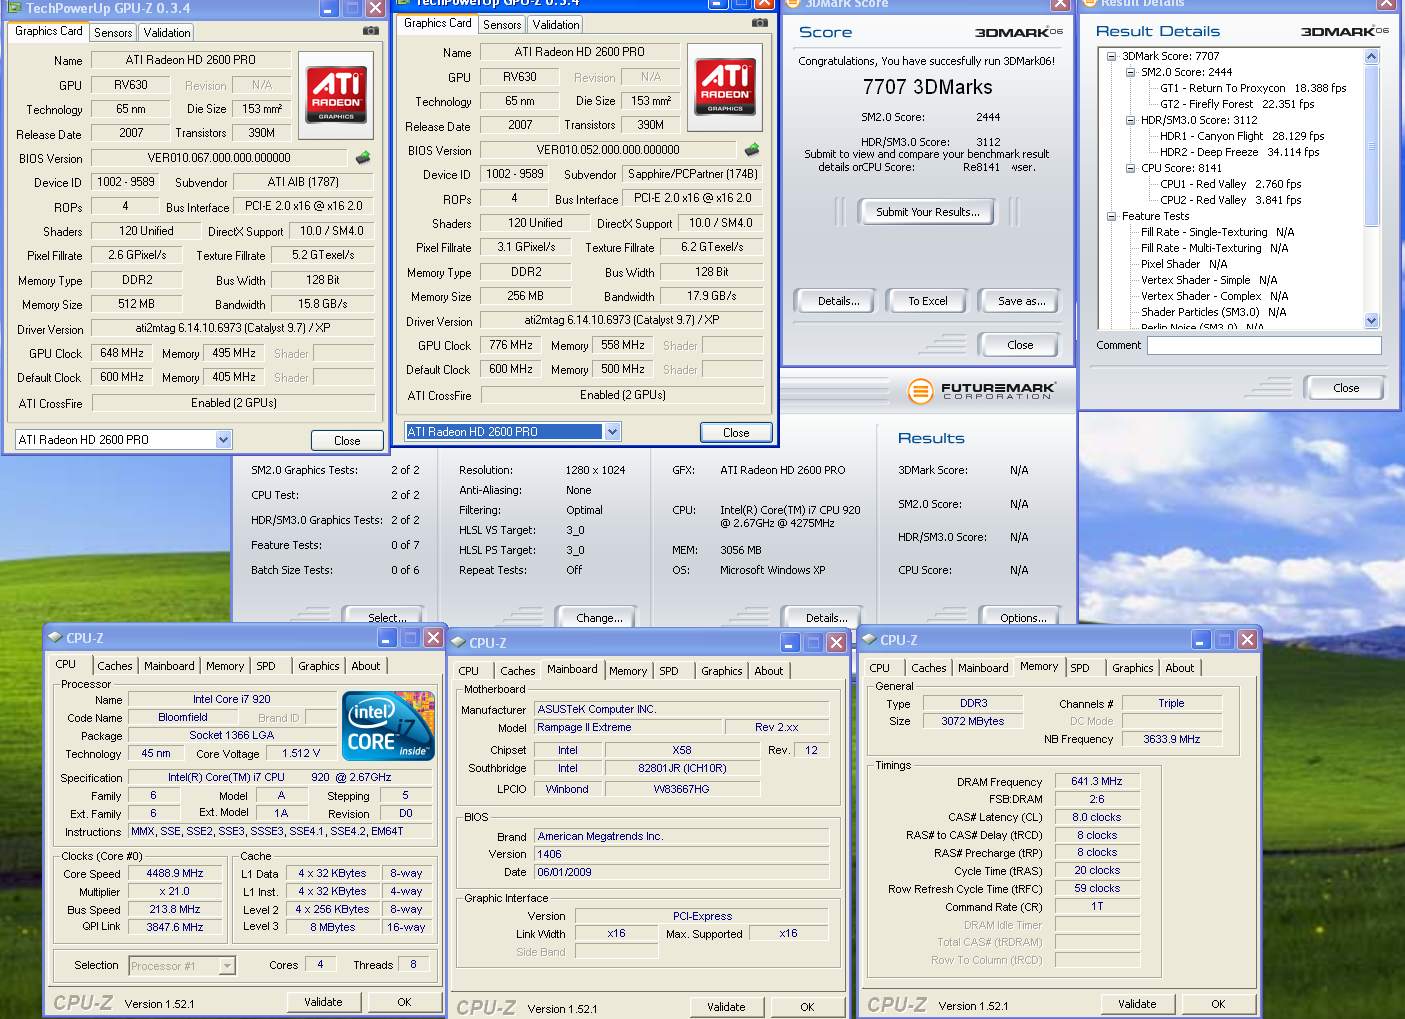Click Validate in left CPU-Z window
This screenshot has width=1405, height=1019.
point(323,1002)
